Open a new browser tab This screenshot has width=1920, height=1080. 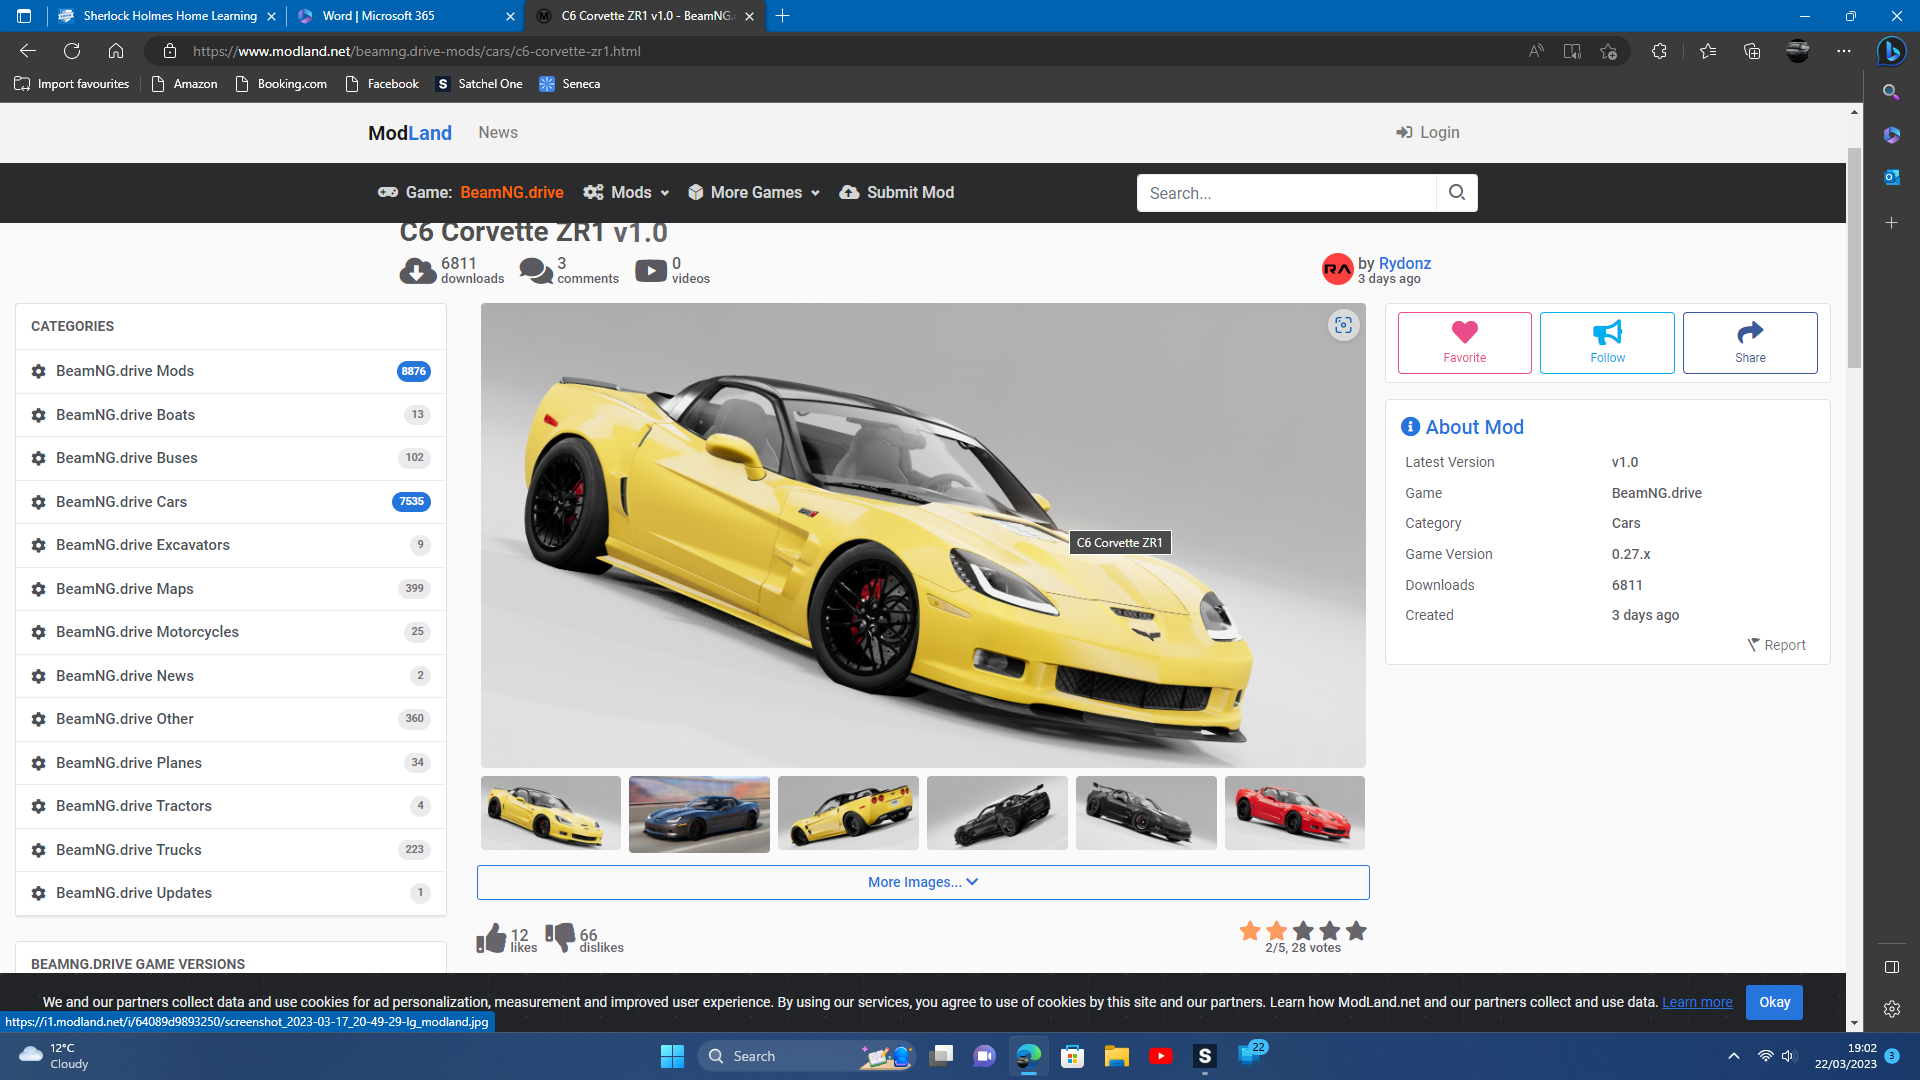click(x=783, y=16)
